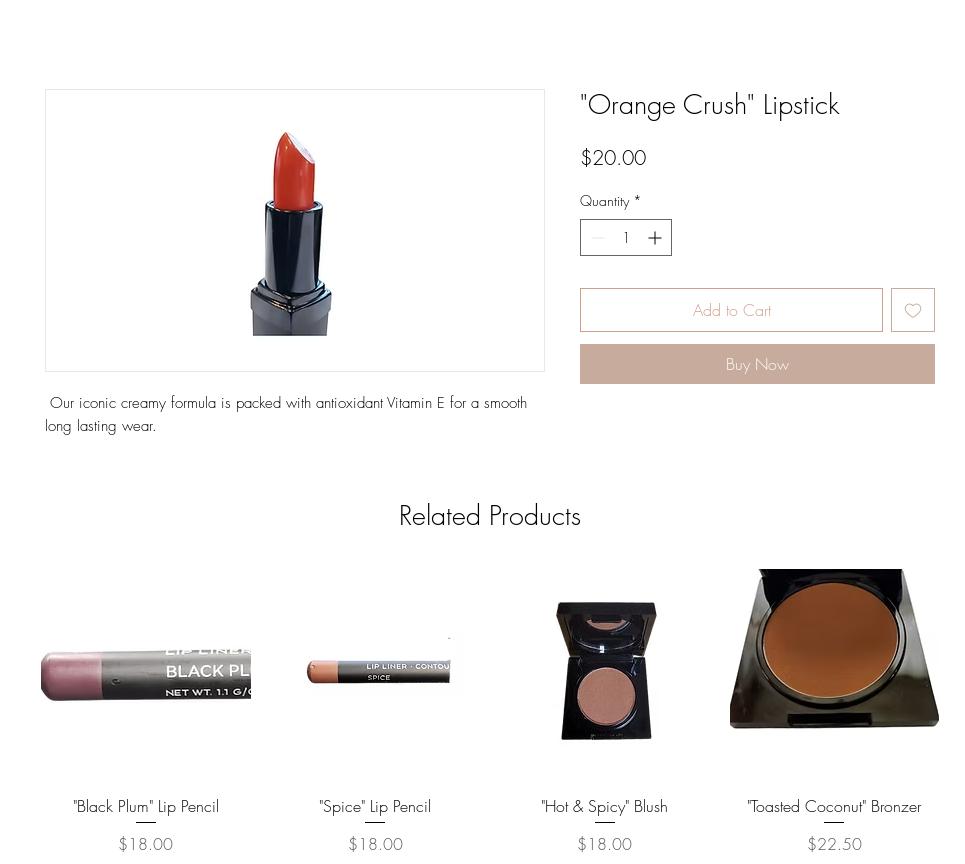Click the Add to Cart button
Screen dimensions: 965x864
tap(731, 310)
